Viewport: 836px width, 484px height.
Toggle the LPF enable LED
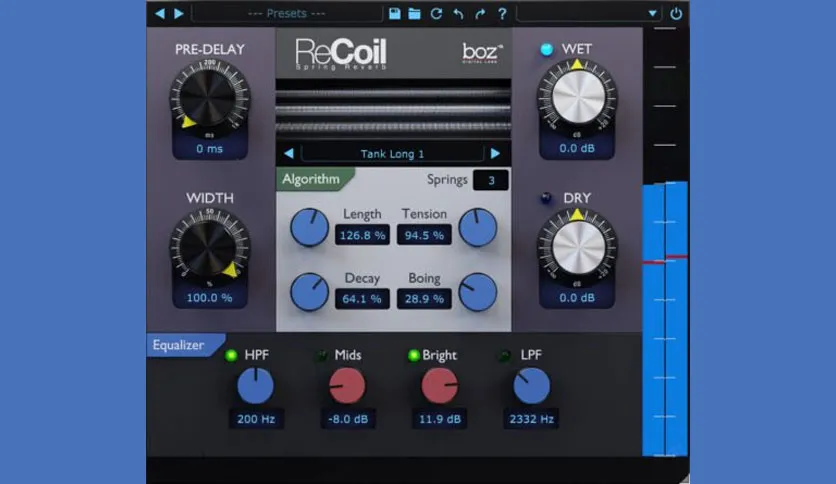point(504,356)
